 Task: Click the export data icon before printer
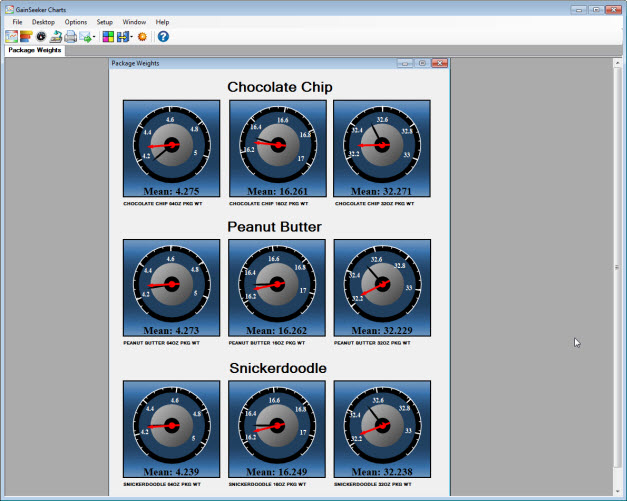coord(56,37)
